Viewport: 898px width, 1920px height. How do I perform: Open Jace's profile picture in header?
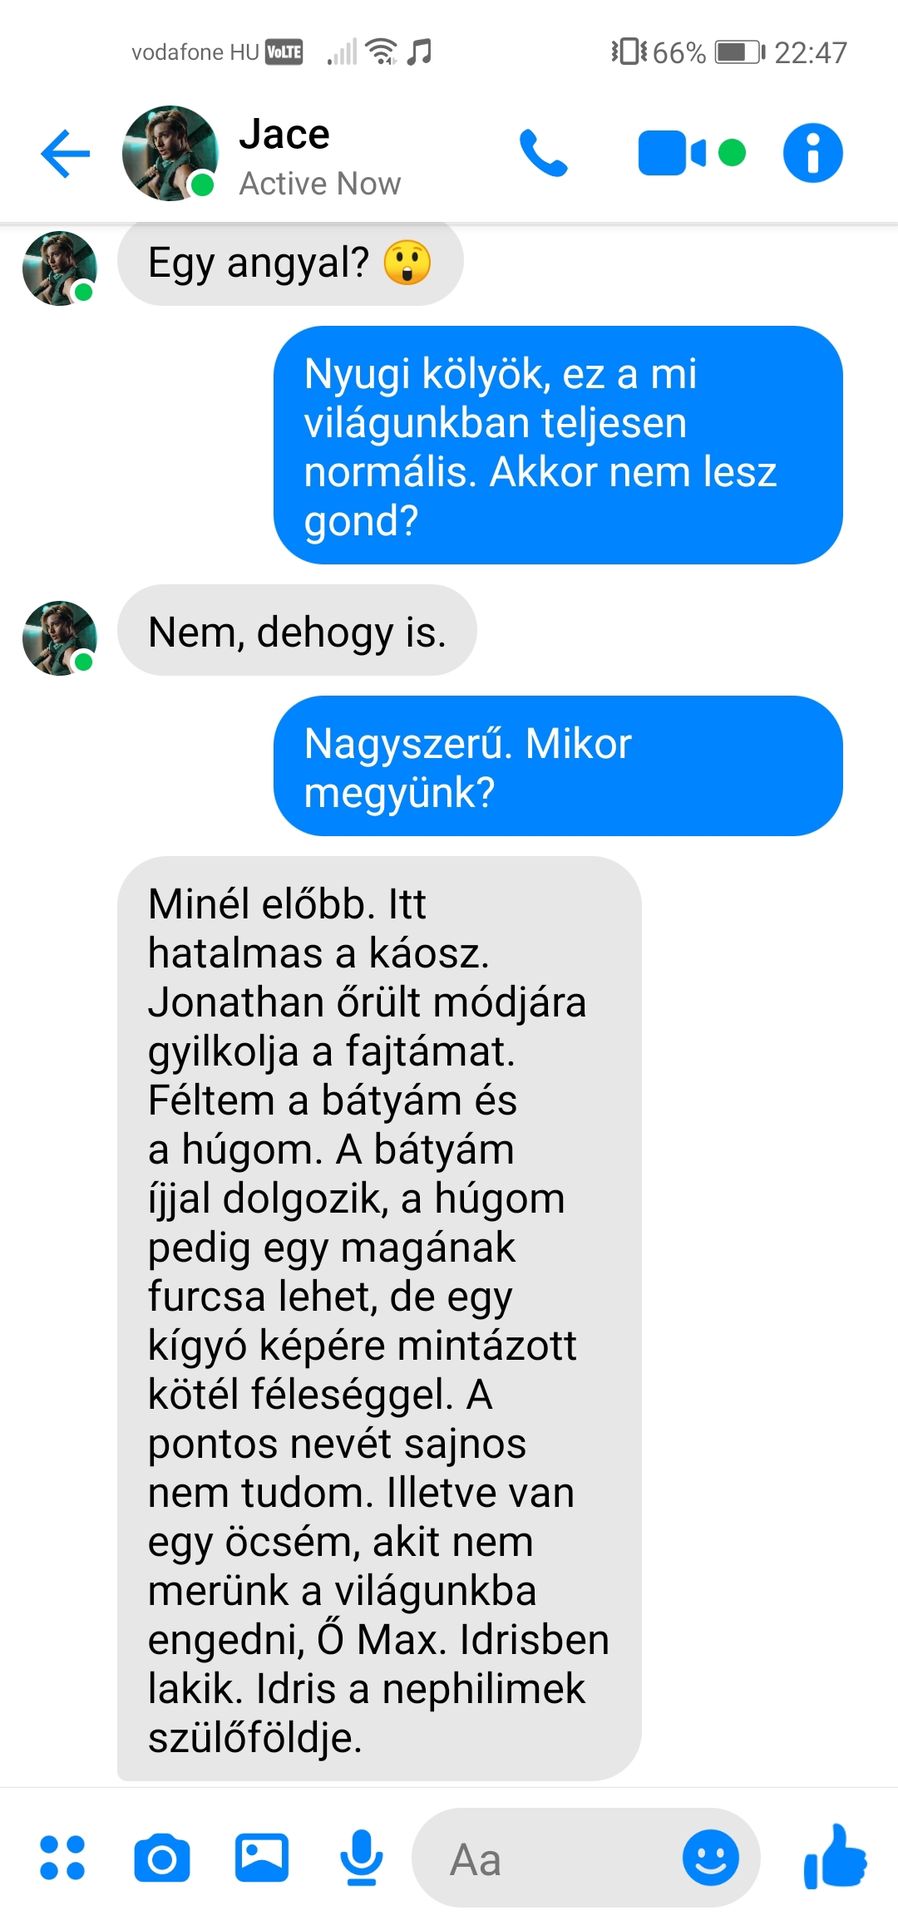(170, 154)
